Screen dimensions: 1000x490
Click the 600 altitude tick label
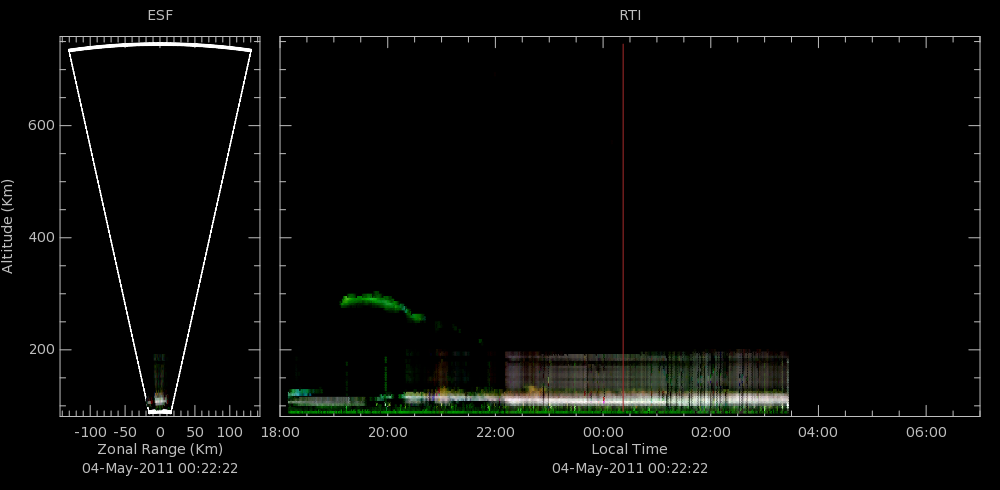coord(41,126)
